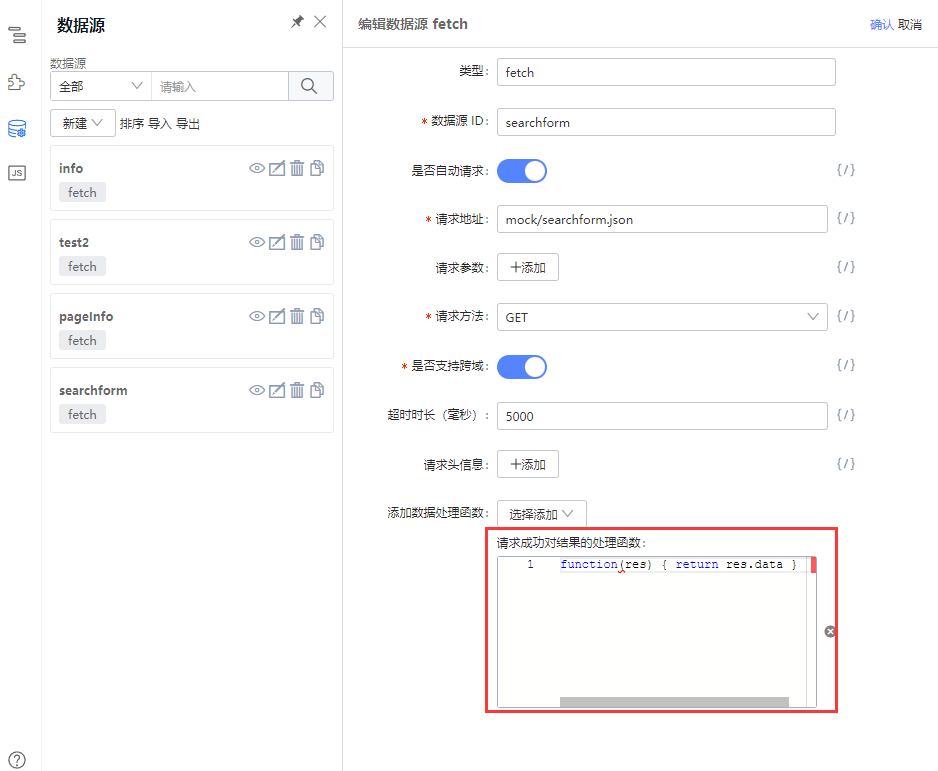Focus the data source search input
The width and height of the screenshot is (938, 771).
(x=220, y=86)
